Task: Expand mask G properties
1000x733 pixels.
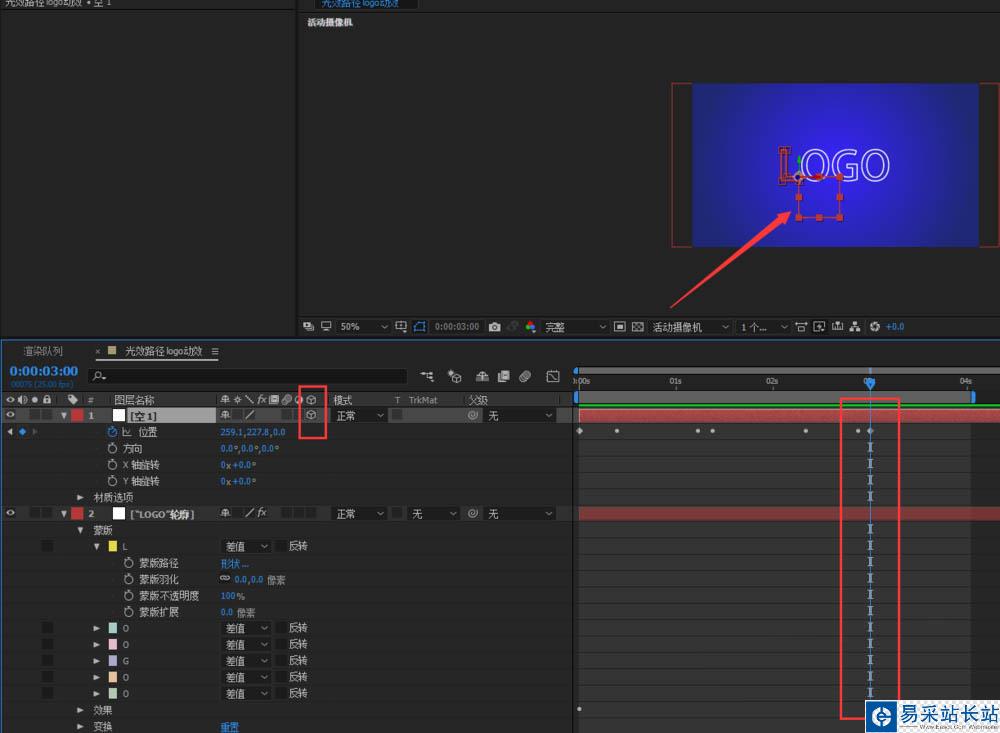Action: pos(97,660)
